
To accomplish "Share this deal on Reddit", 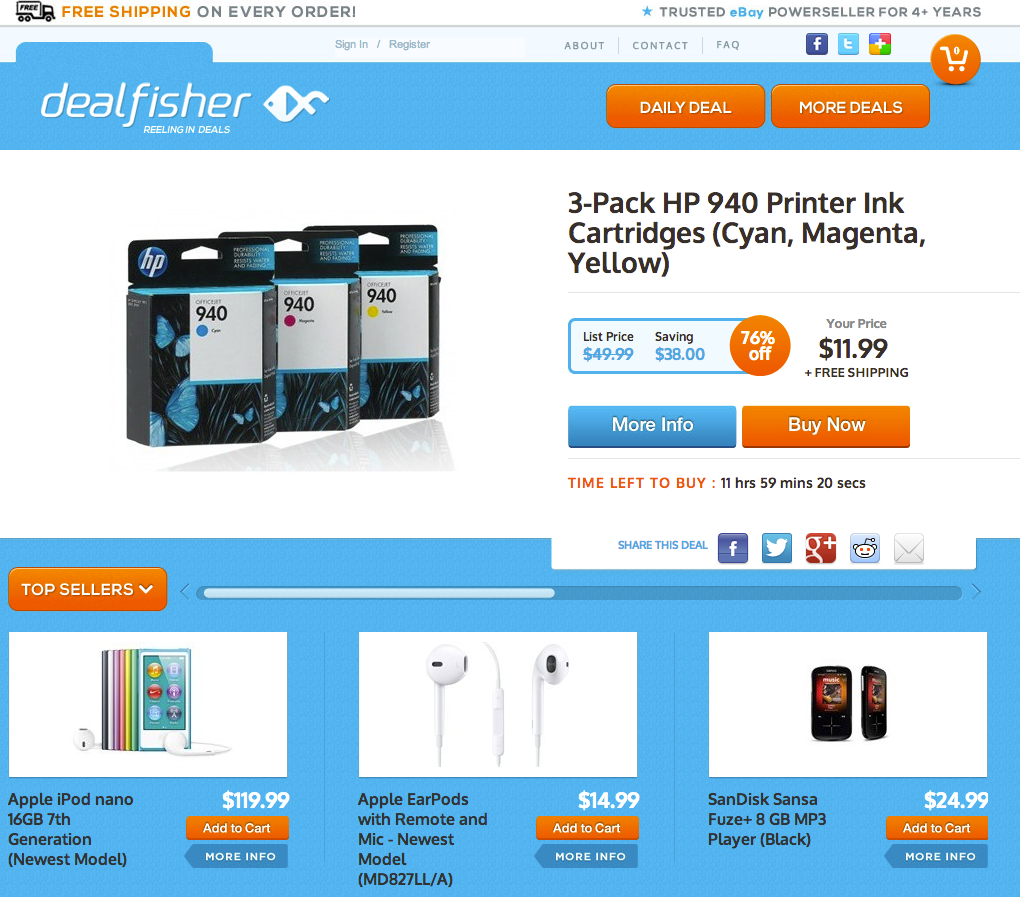I will tap(865, 548).
